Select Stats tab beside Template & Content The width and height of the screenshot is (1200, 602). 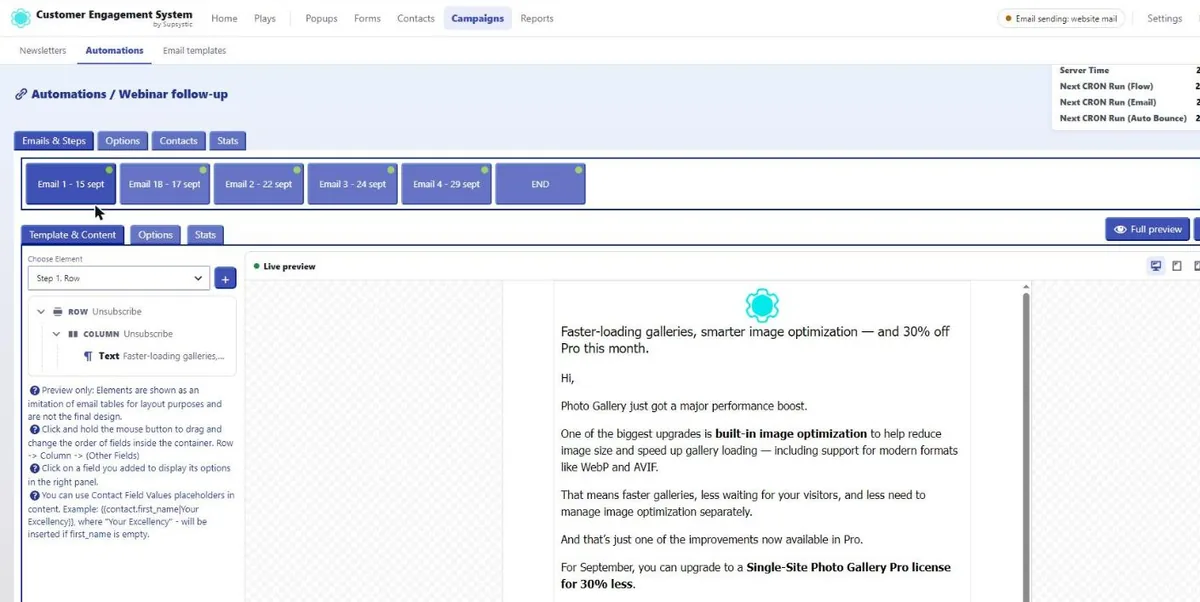(x=205, y=235)
